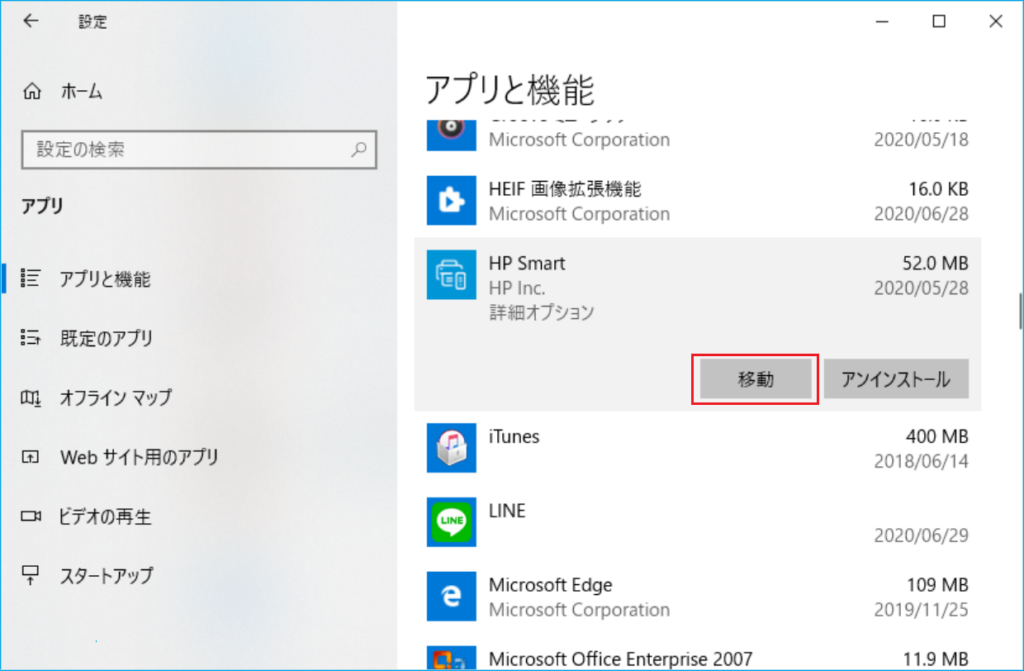Select the Microsoft Edge entry name
This screenshot has height=671, width=1024.
[x=551, y=585]
